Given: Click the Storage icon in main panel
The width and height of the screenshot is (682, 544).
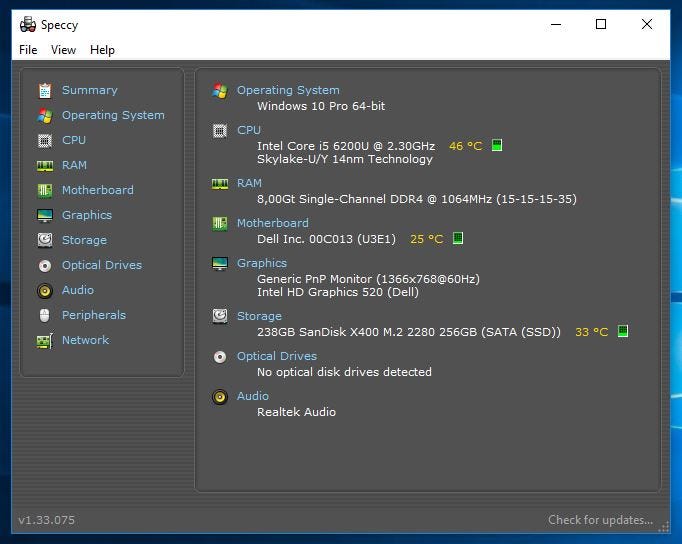Looking at the screenshot, I should pyautogui.click(x=220, y=316).
